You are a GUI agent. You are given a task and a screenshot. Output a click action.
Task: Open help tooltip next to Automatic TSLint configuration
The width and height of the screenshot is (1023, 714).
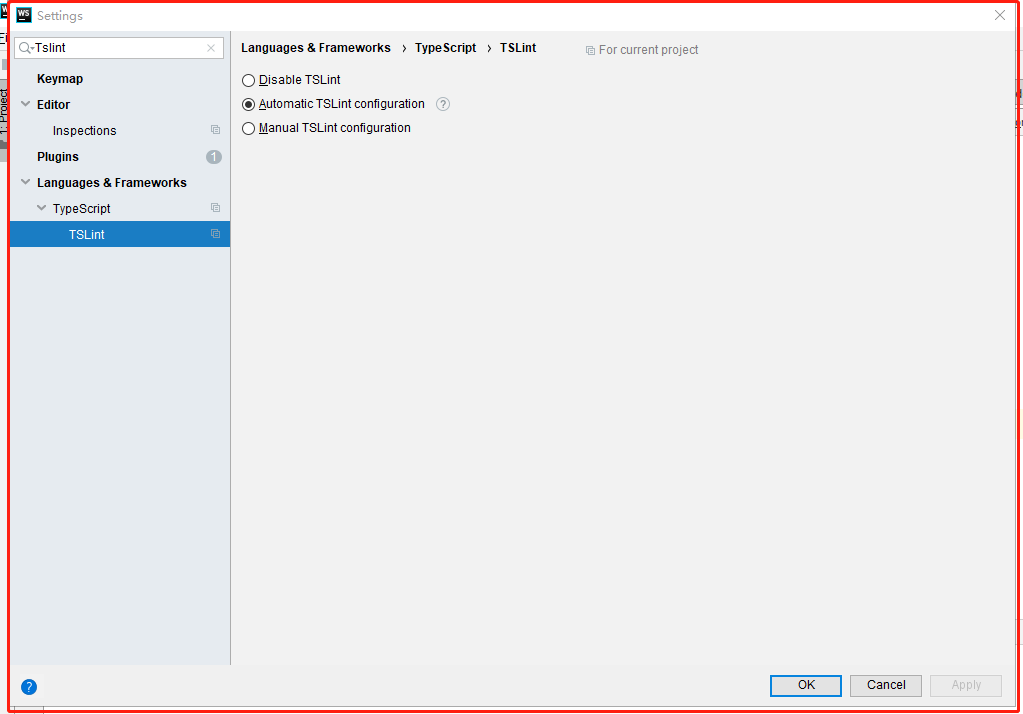click(443, 104)
